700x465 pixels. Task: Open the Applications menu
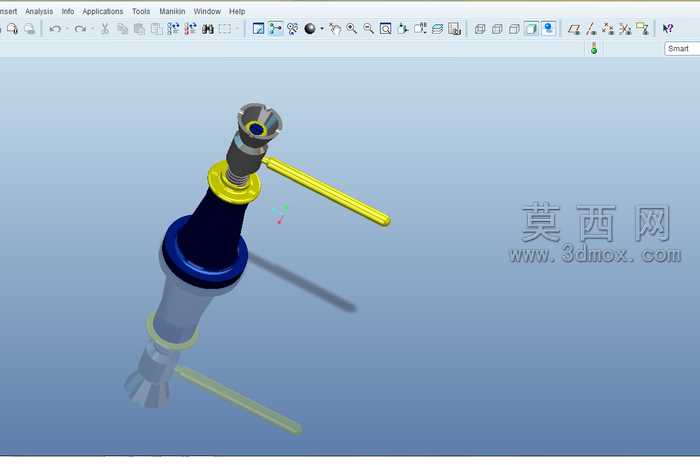[x=103, y=12]
